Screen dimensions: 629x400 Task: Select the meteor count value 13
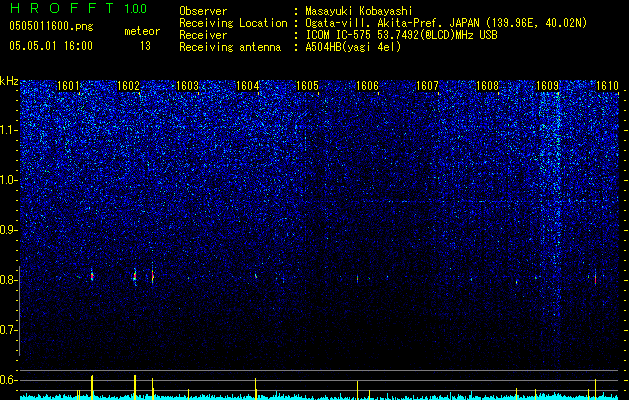[x=145, y=46]
